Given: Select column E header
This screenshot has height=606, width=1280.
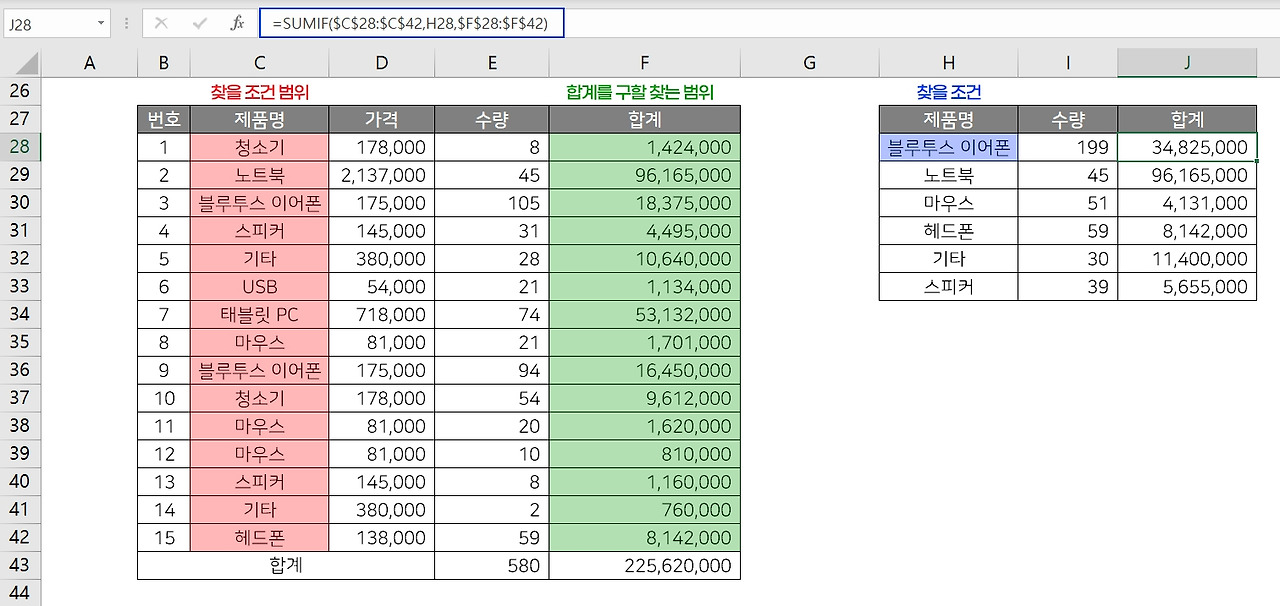Looking at the screenshot, I should (492, 64).
